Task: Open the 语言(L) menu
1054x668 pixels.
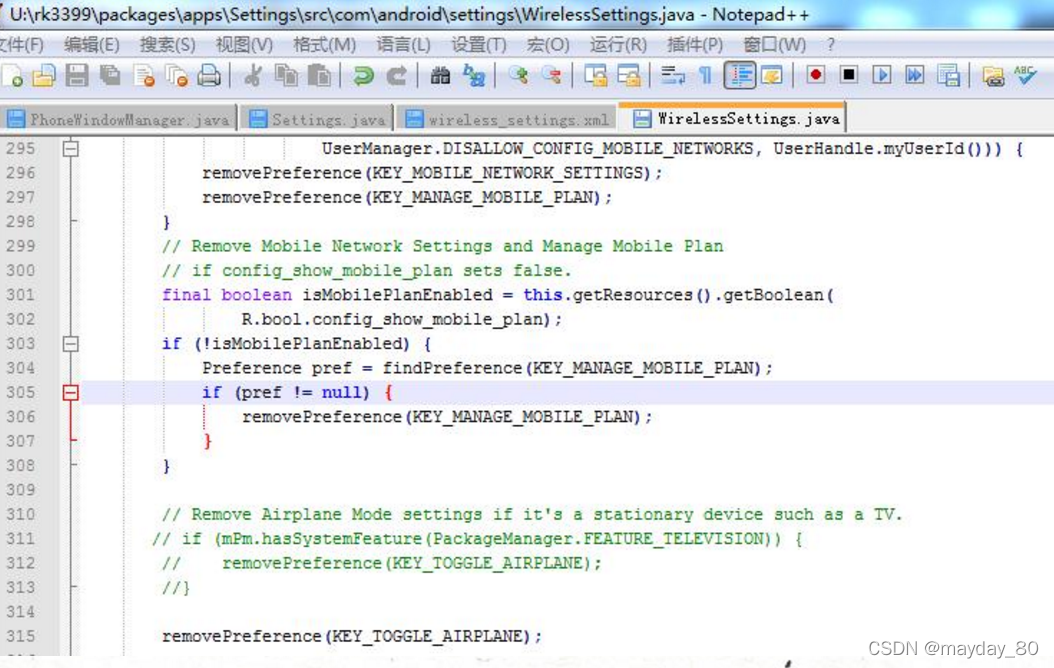Action: (x=403, y=45)
